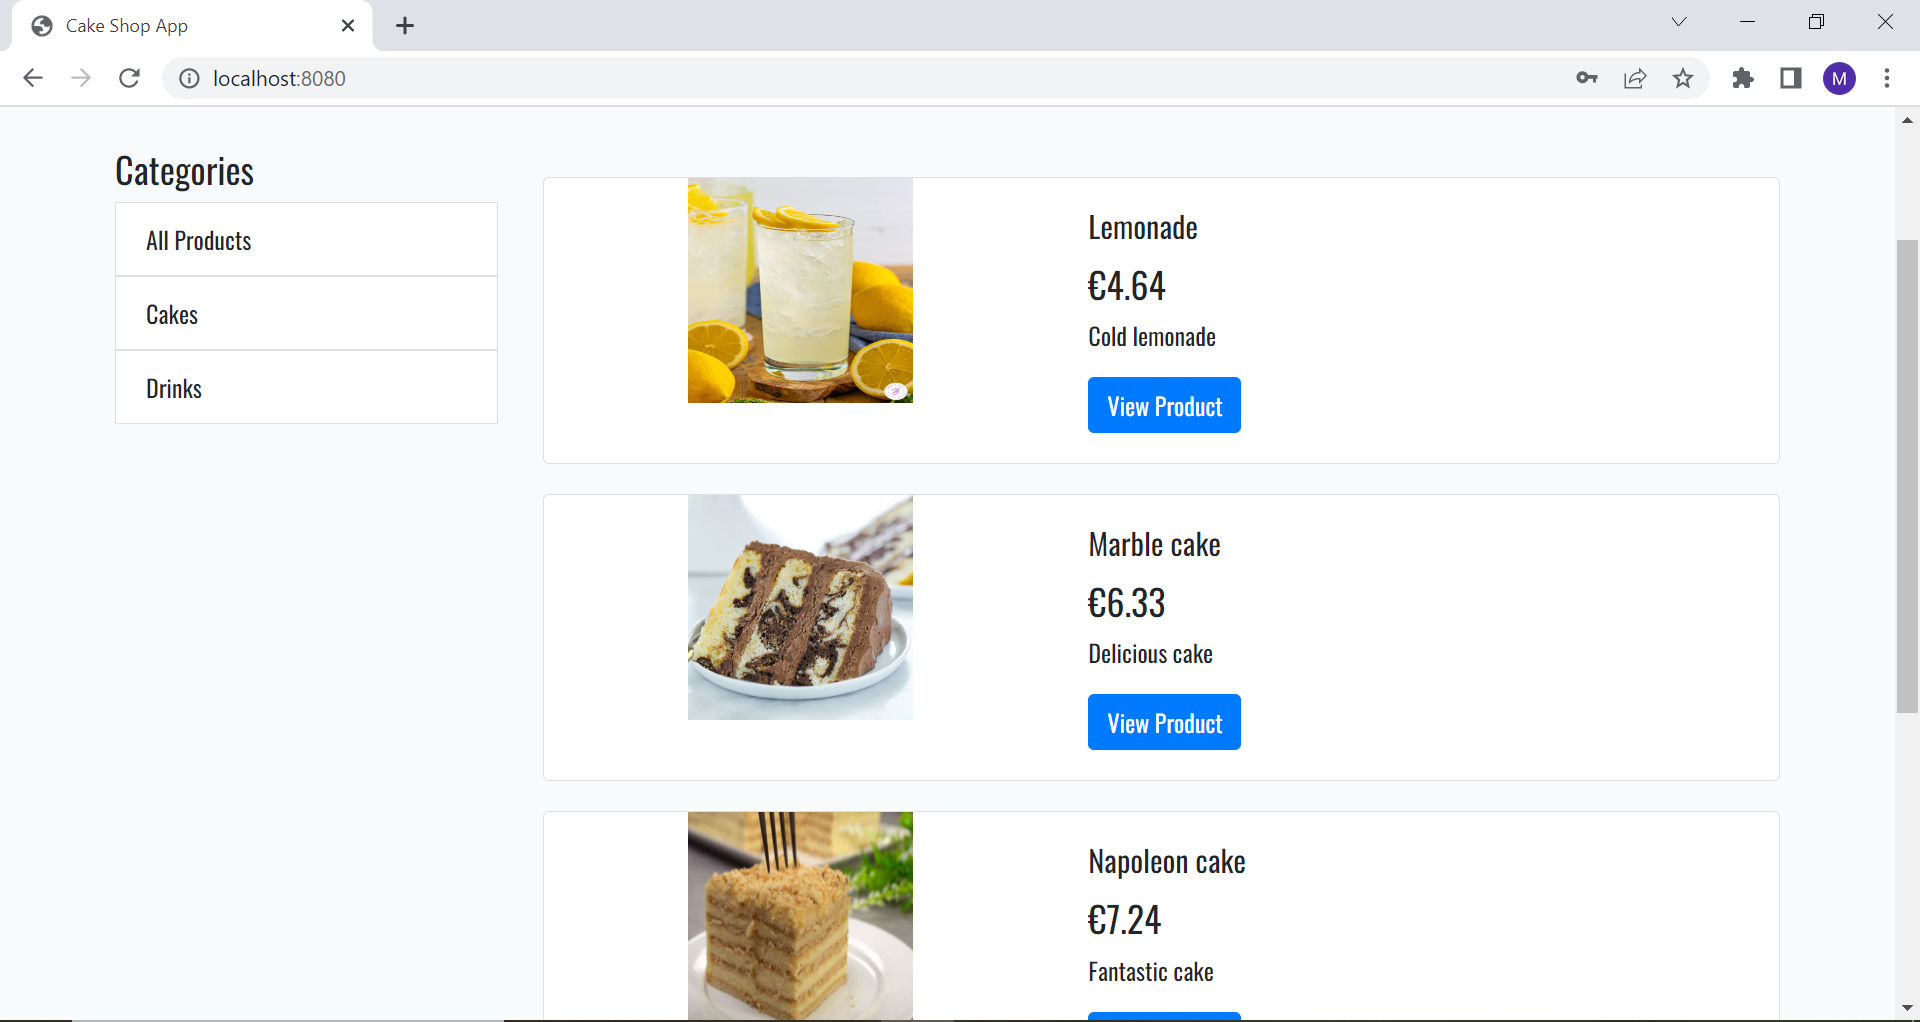The width and height of the screenshot is (1920, 1022).
Task: Click the share icon in the toolbar
Action: tap(1634, 78)
